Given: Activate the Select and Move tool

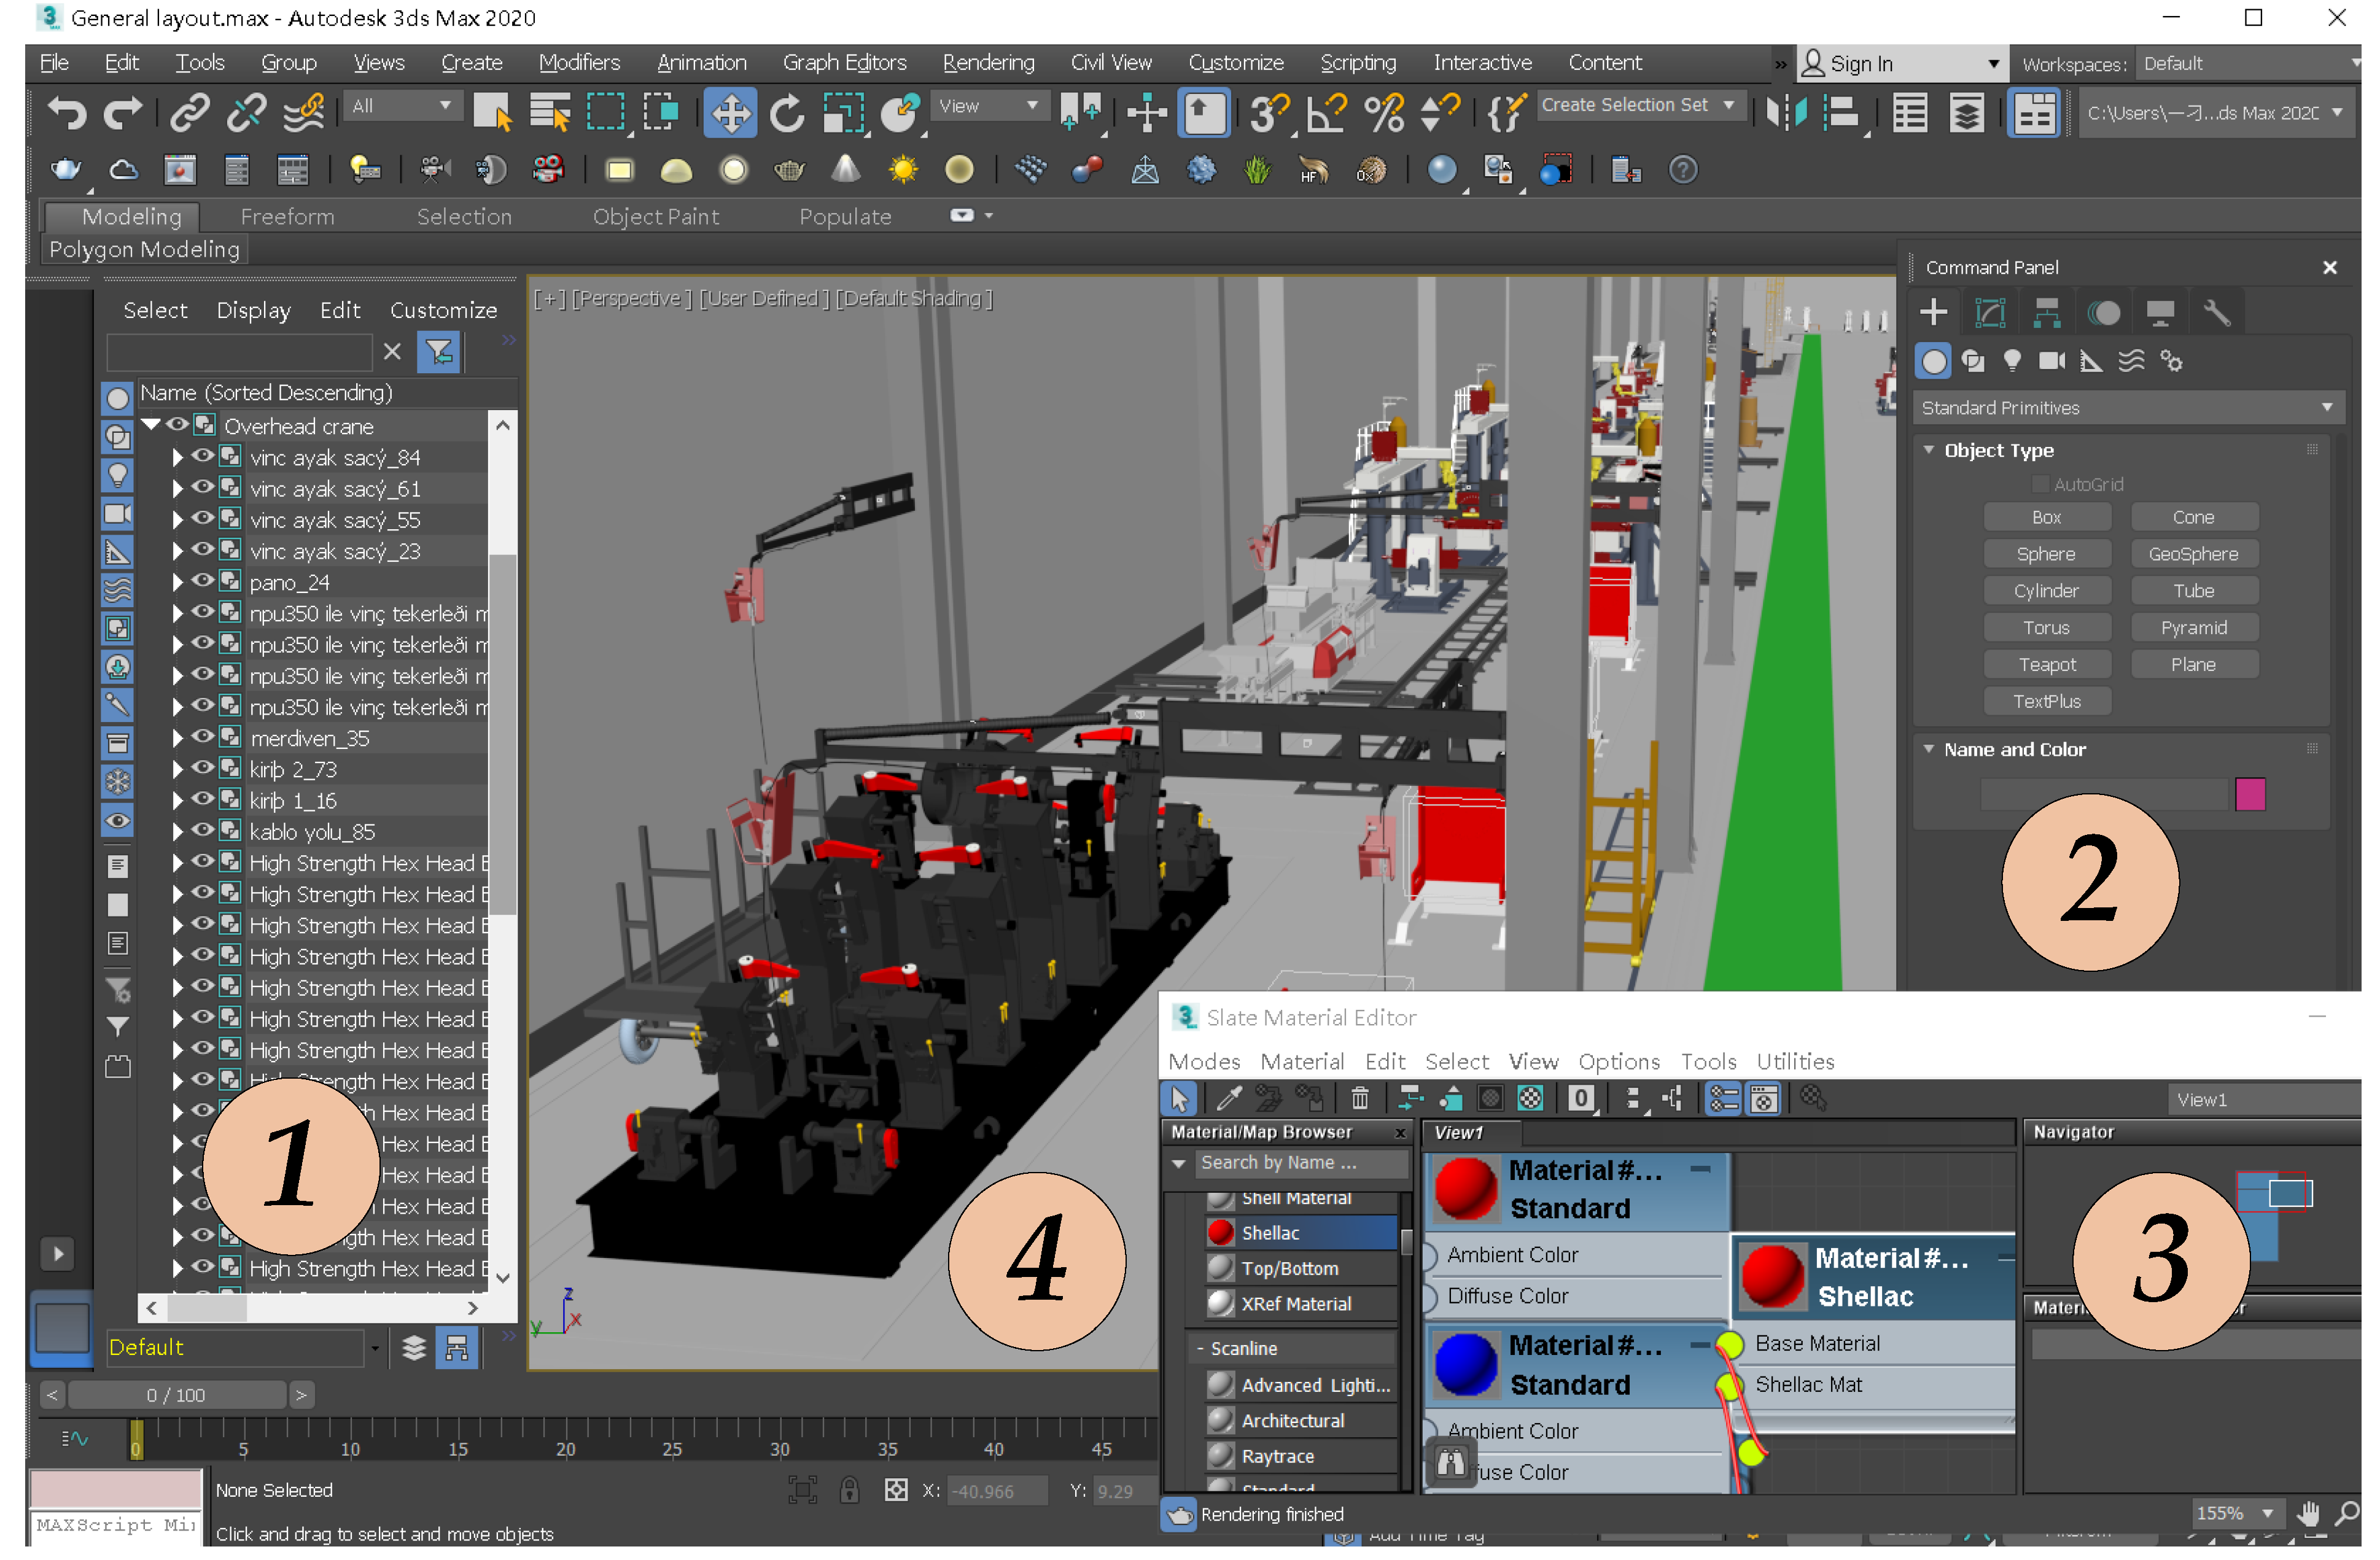Looking at the screenshot, I should (x=730, y=112).
